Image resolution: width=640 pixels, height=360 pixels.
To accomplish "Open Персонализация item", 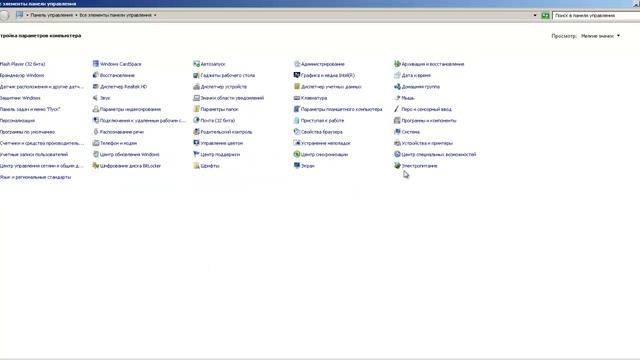I will point(18,121).
